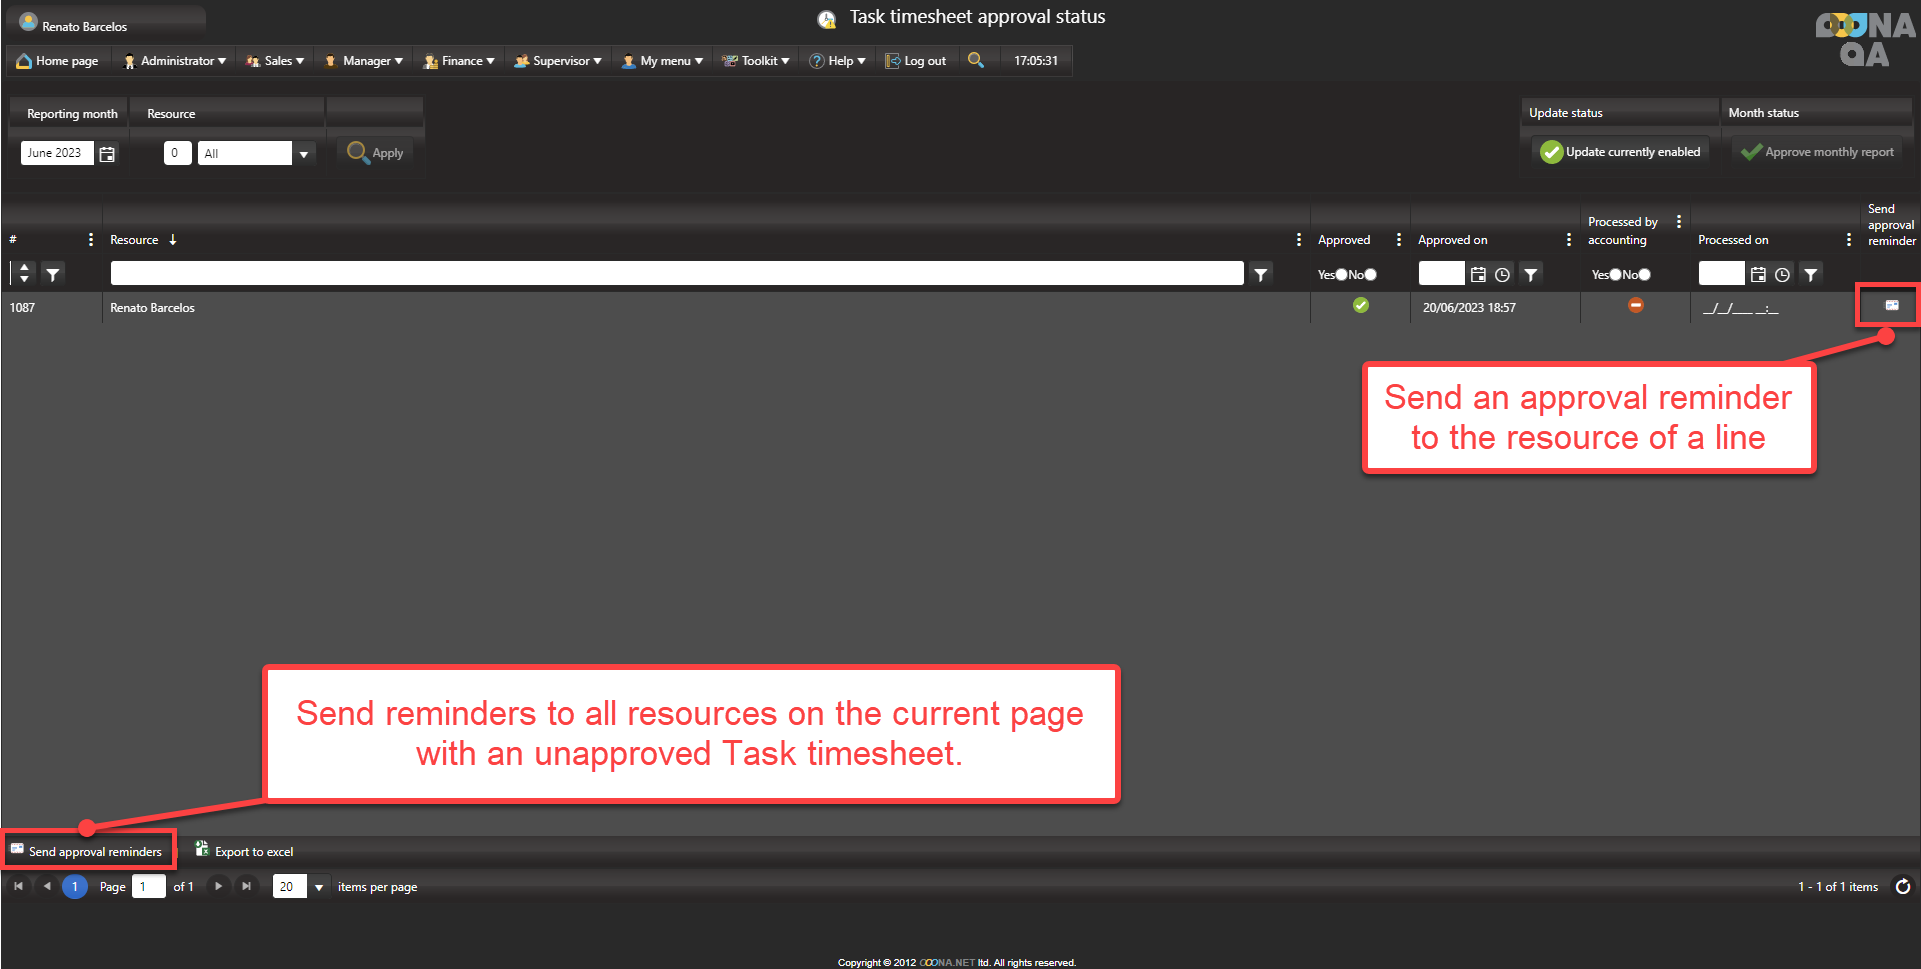The image size is (1921, 969).
Task: Go to the next page arrow in pager
Action: 218,886
